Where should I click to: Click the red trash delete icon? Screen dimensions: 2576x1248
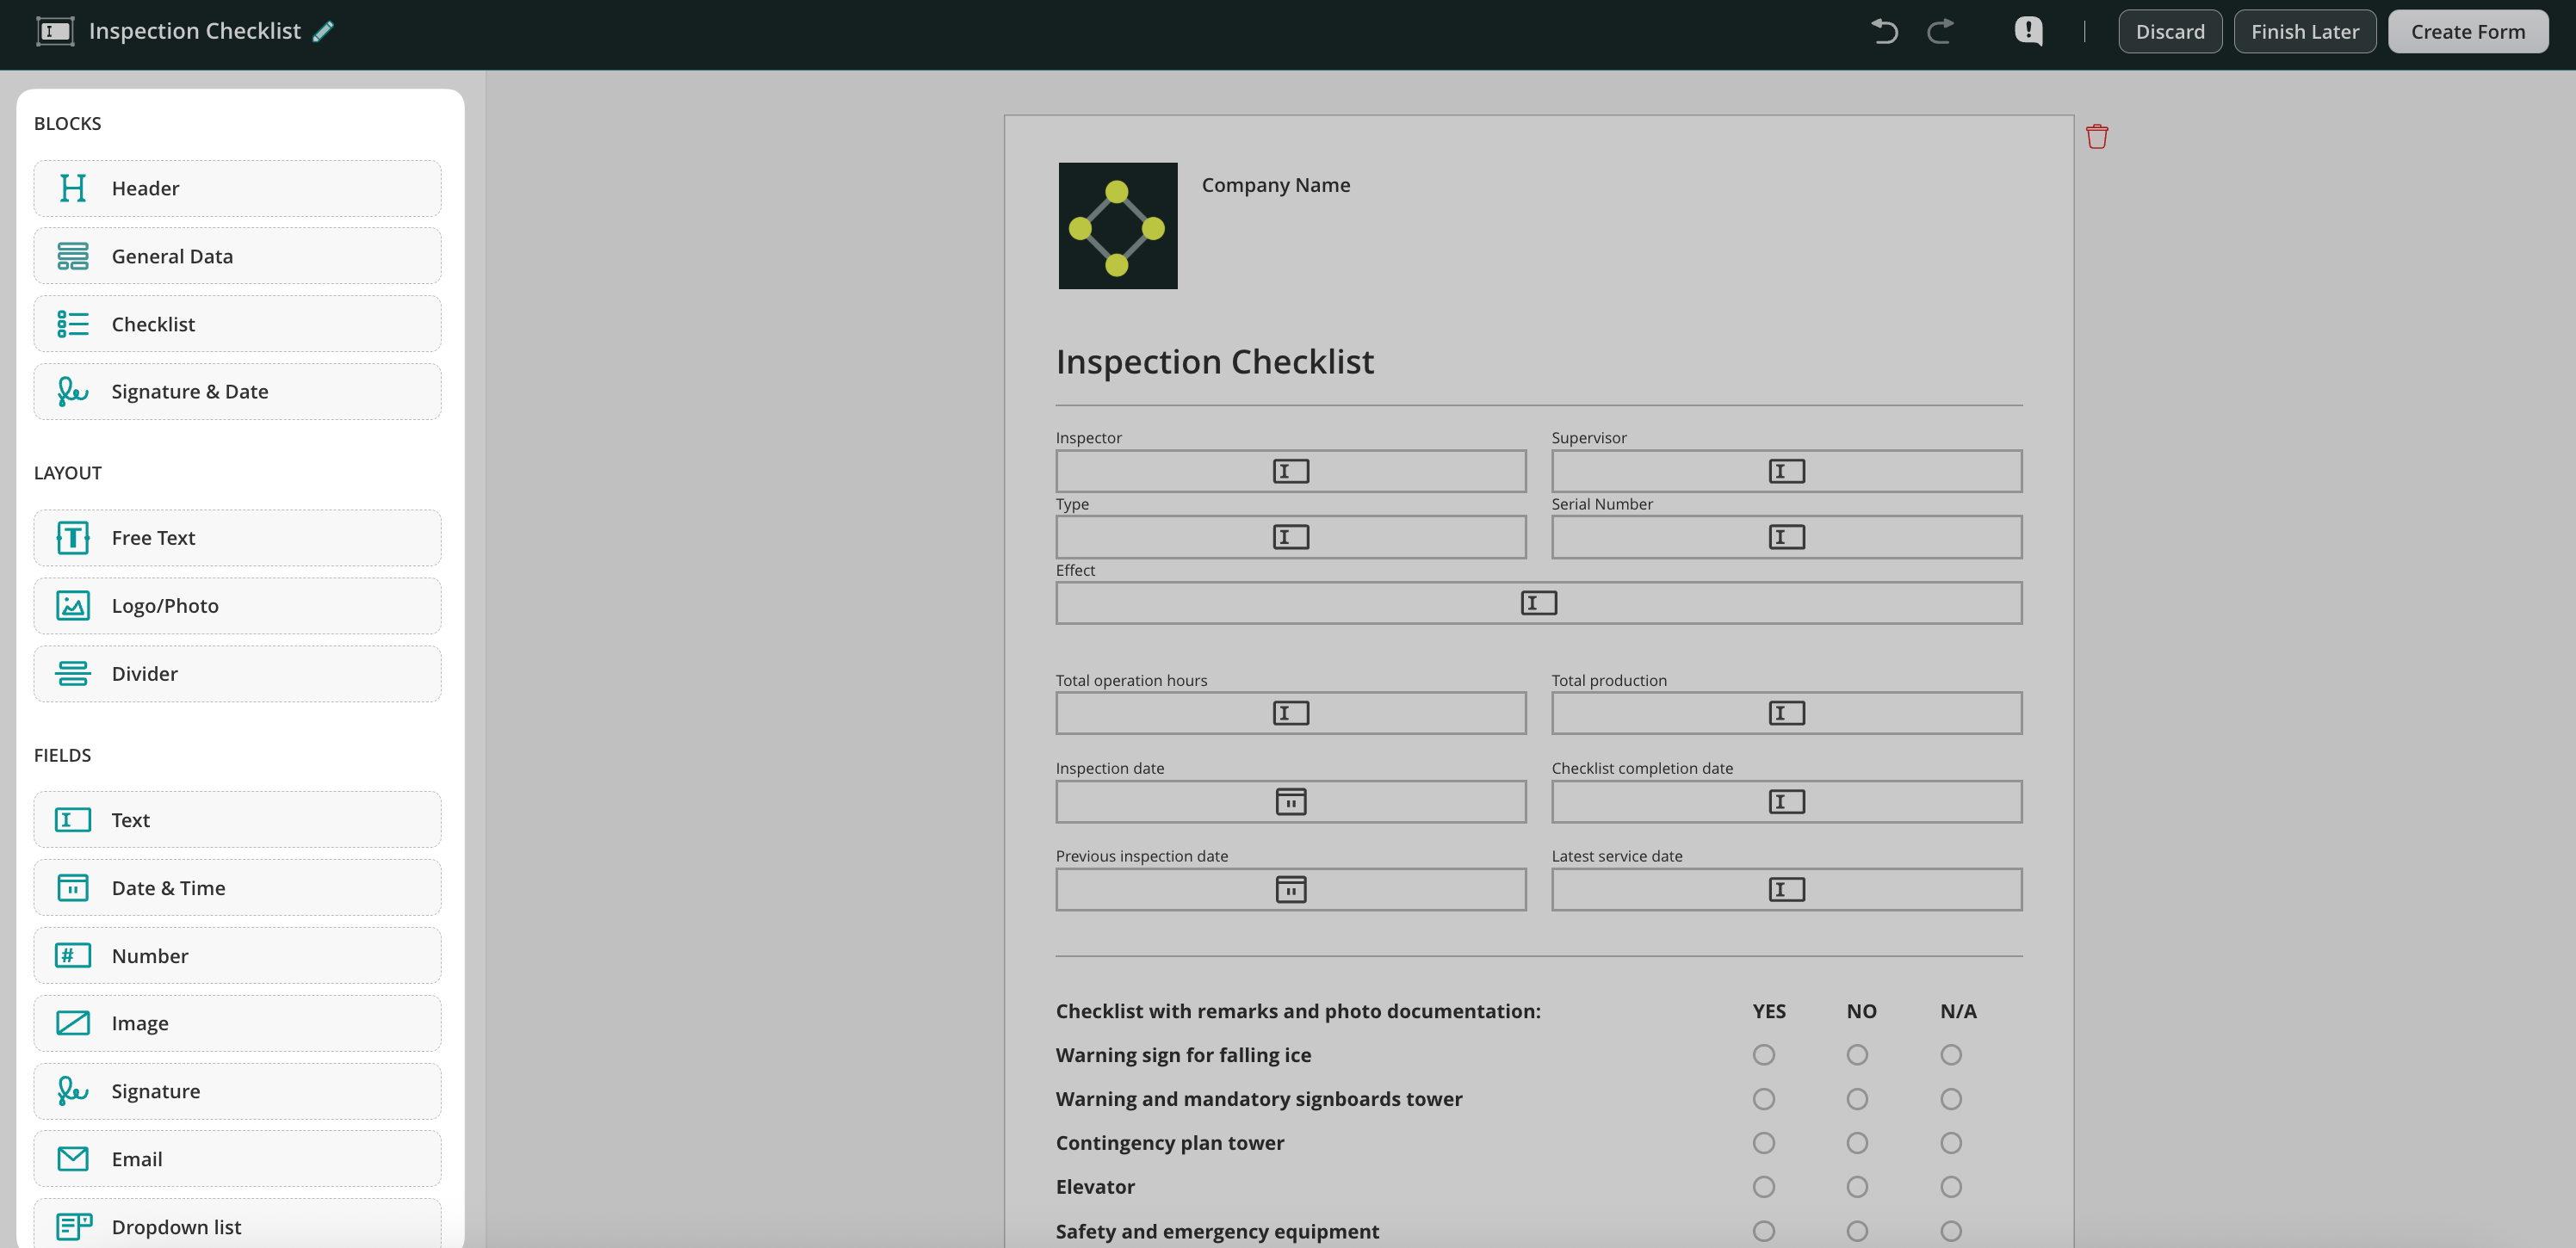[x=2097, y=136]
